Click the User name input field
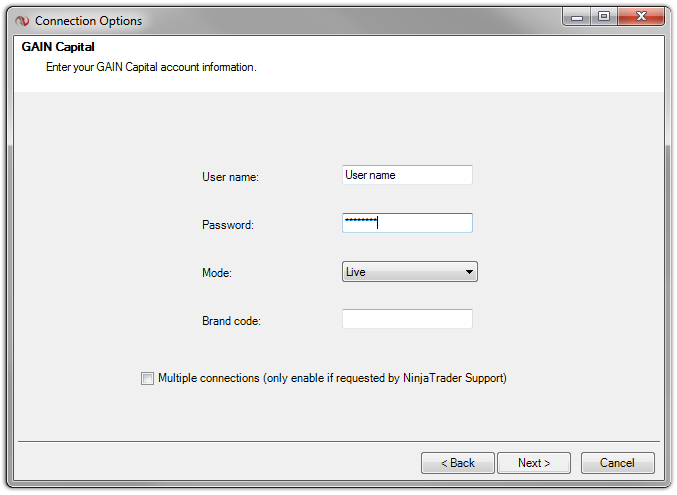 [407, 175]
